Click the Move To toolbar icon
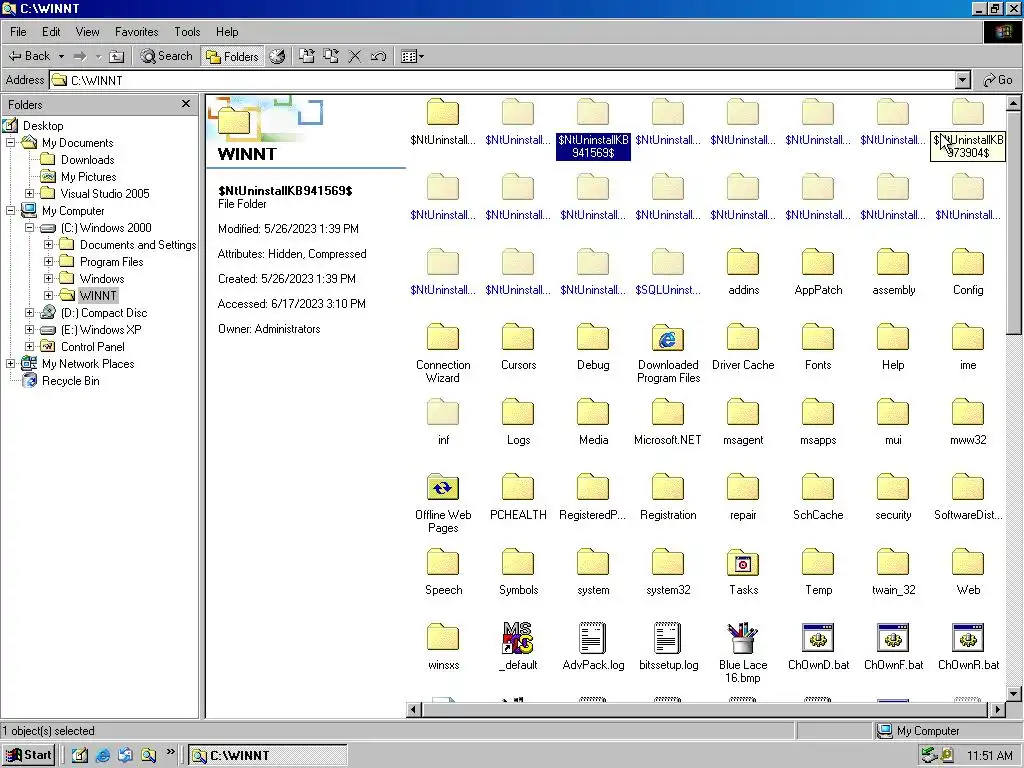 tap(306, 56)
